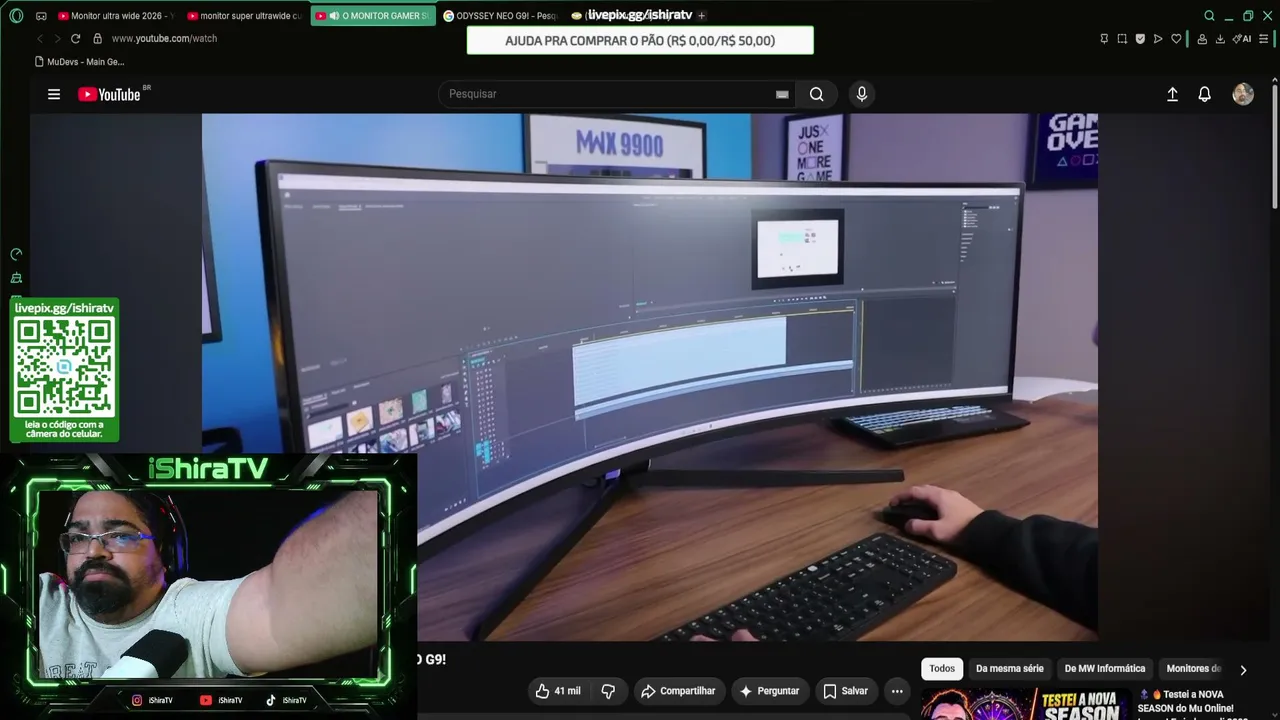Open more actions three-dot menu
Image resolution: width=1280 pixels, height=720 pixels.
point(897,691)
